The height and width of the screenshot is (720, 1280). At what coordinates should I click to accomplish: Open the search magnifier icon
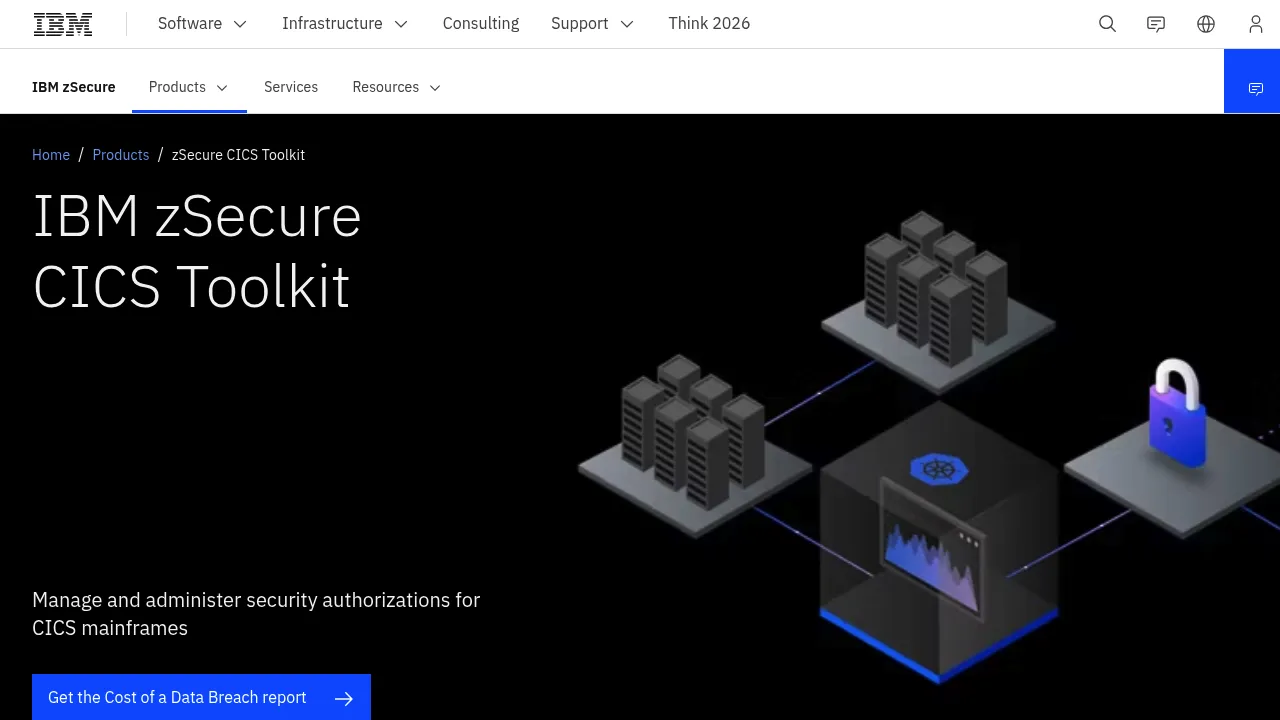click(1107, 24)
